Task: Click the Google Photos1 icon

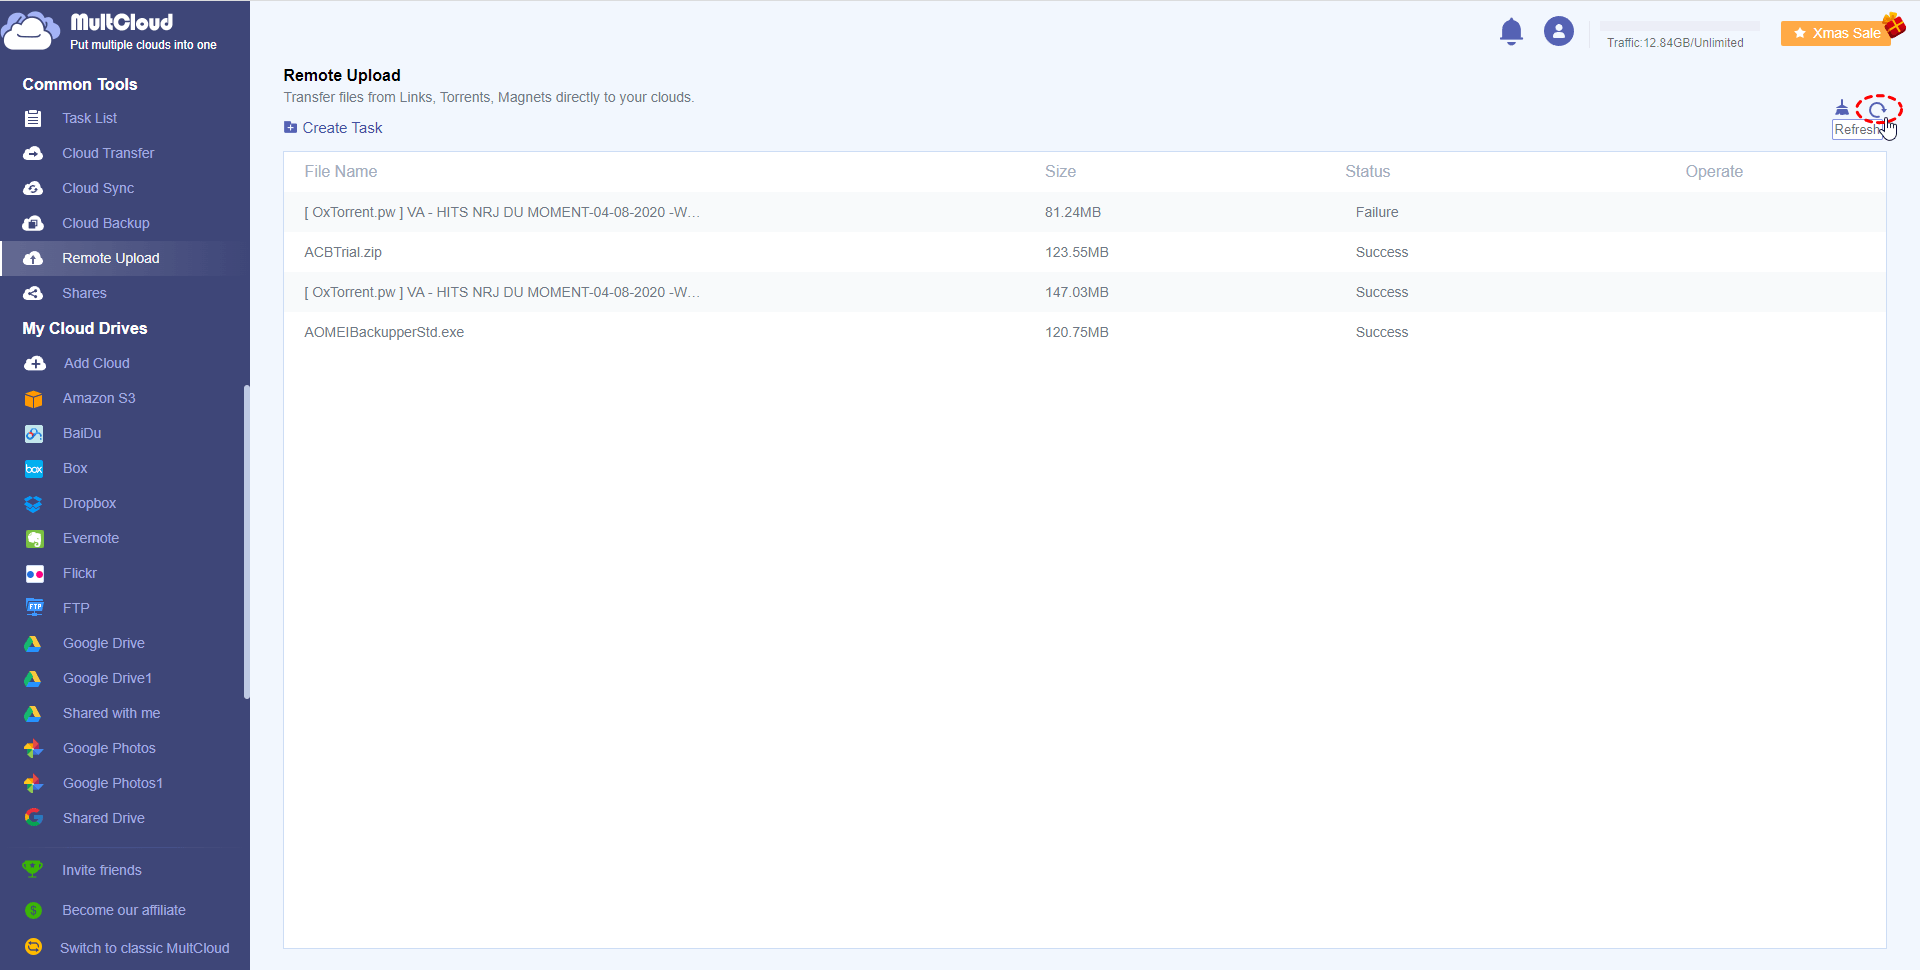Action: 33,783
